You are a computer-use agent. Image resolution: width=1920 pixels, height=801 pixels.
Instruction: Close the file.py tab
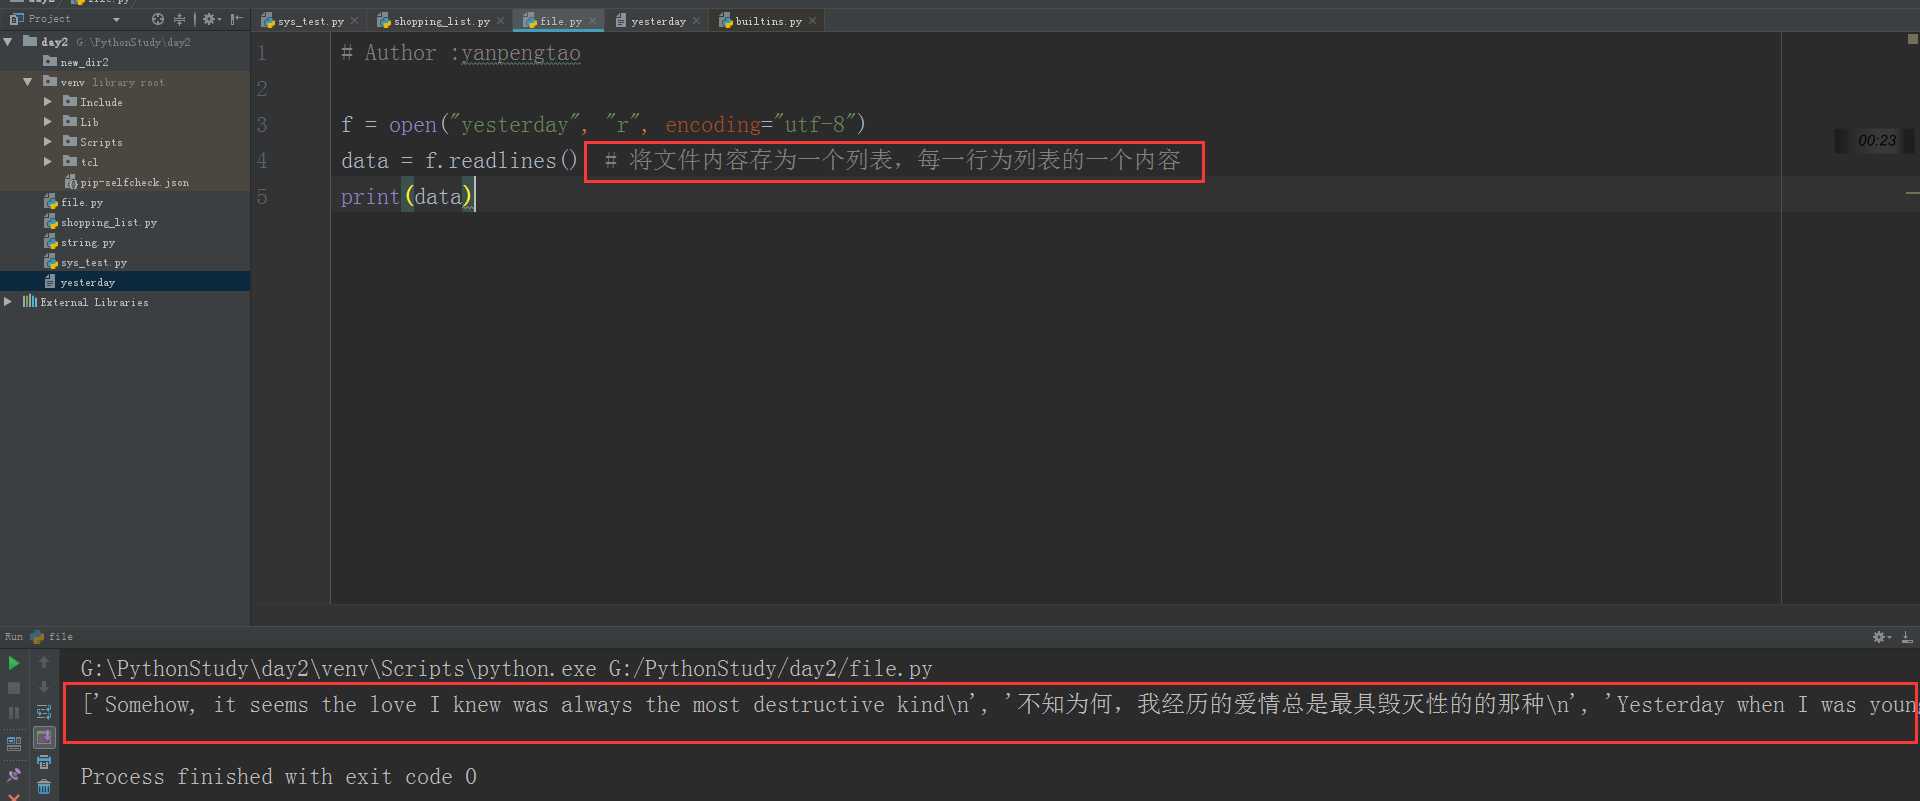tap(592, 21)
